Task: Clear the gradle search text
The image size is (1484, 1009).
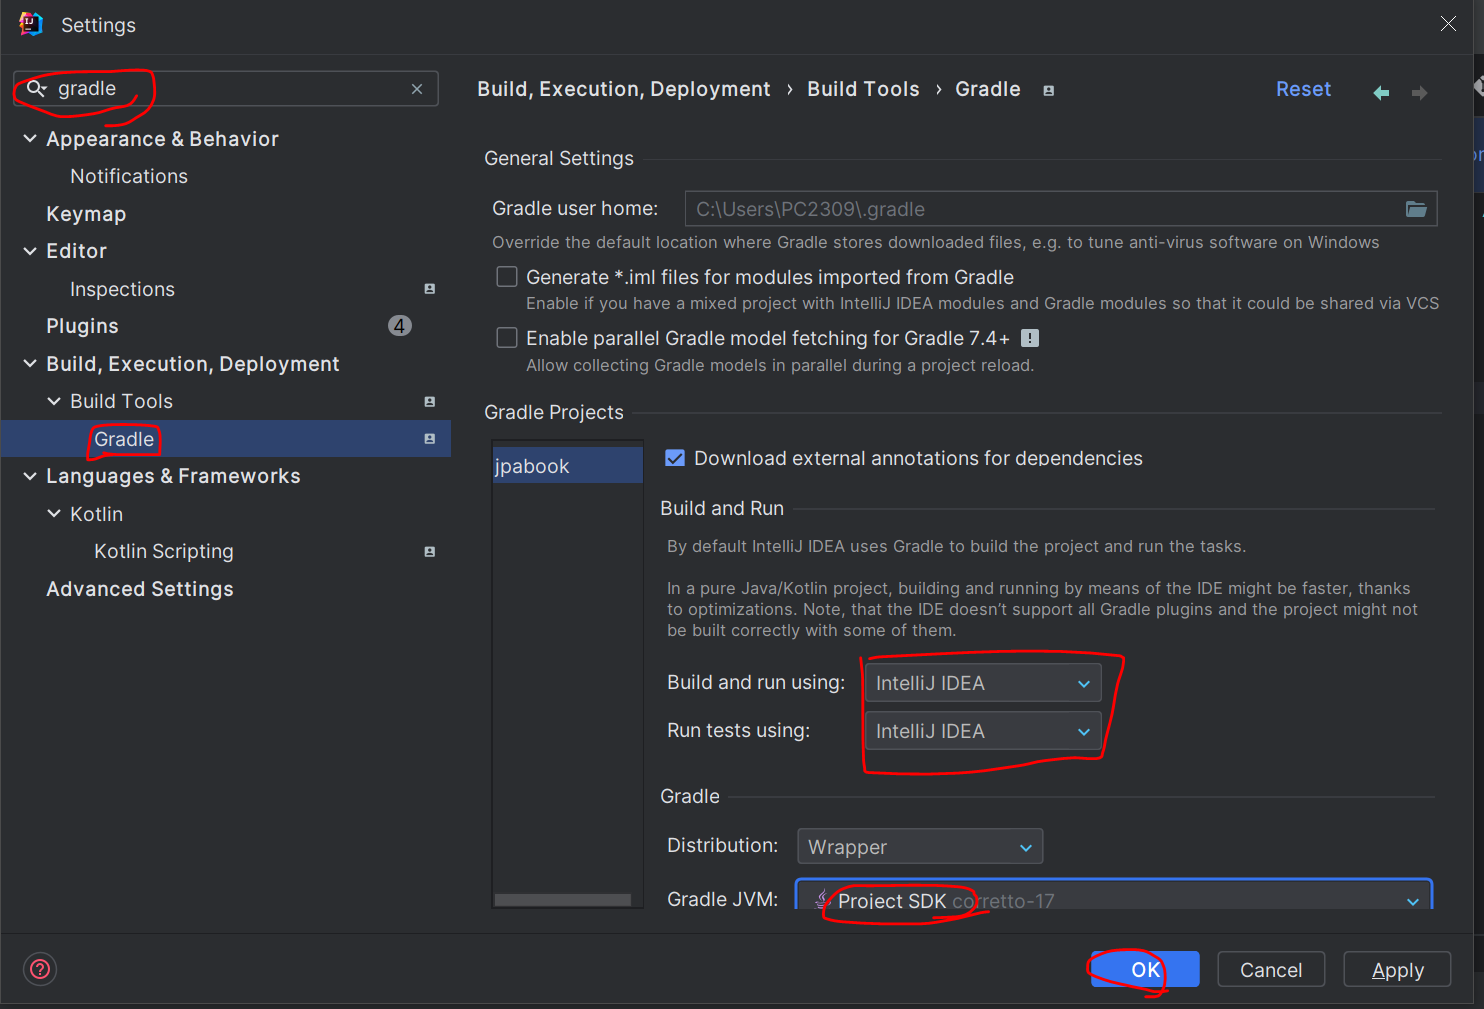Action: pos(417,89)
